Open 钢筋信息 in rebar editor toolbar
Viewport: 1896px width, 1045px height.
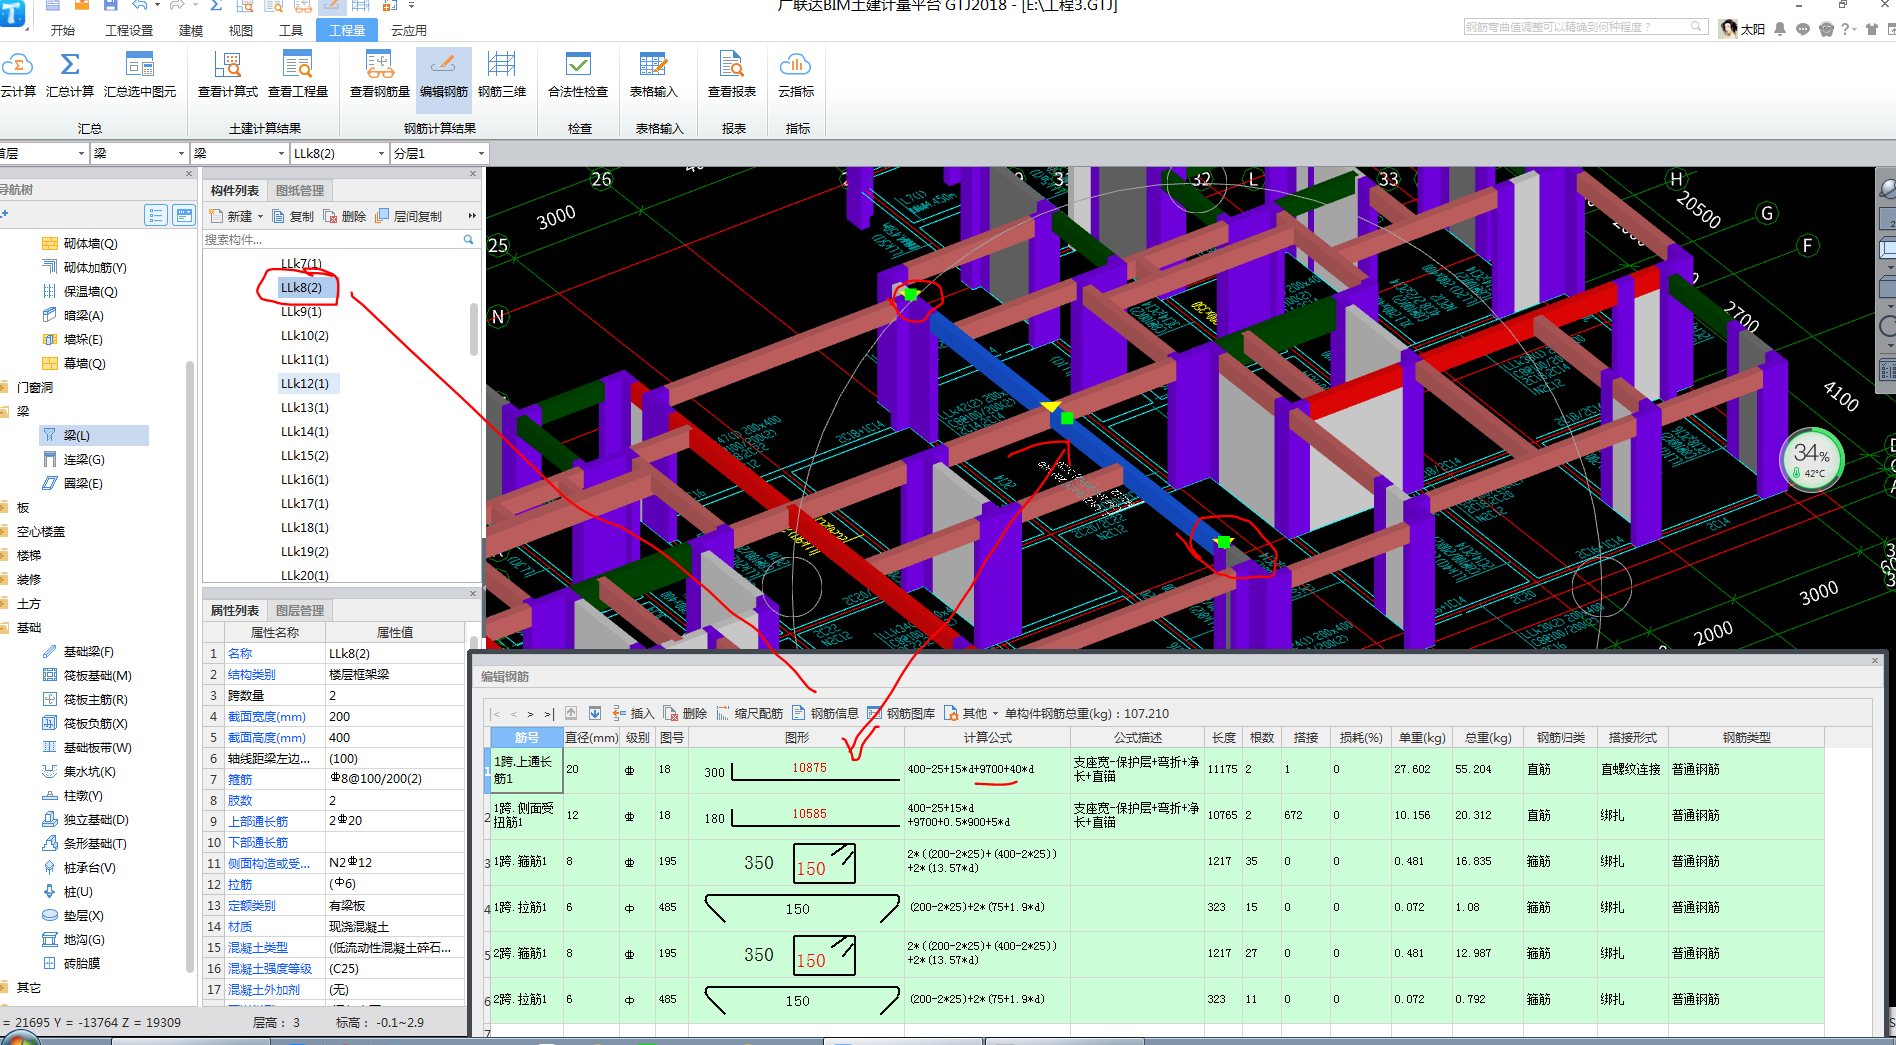point(826,713)
